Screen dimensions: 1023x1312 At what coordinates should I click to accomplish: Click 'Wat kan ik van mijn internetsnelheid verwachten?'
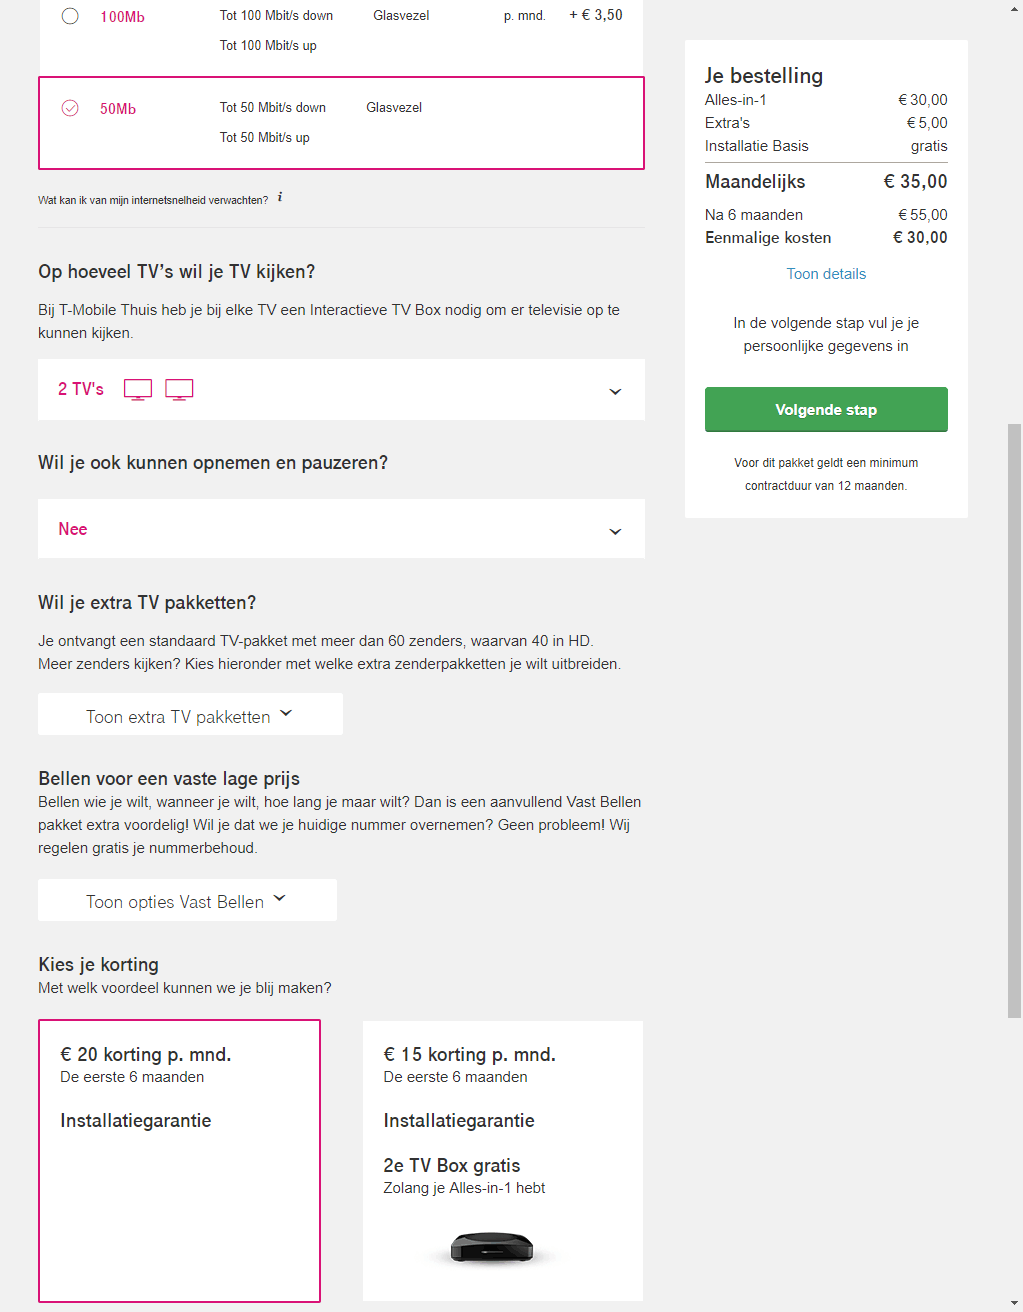pyautogui.click(x=153, y=200)
